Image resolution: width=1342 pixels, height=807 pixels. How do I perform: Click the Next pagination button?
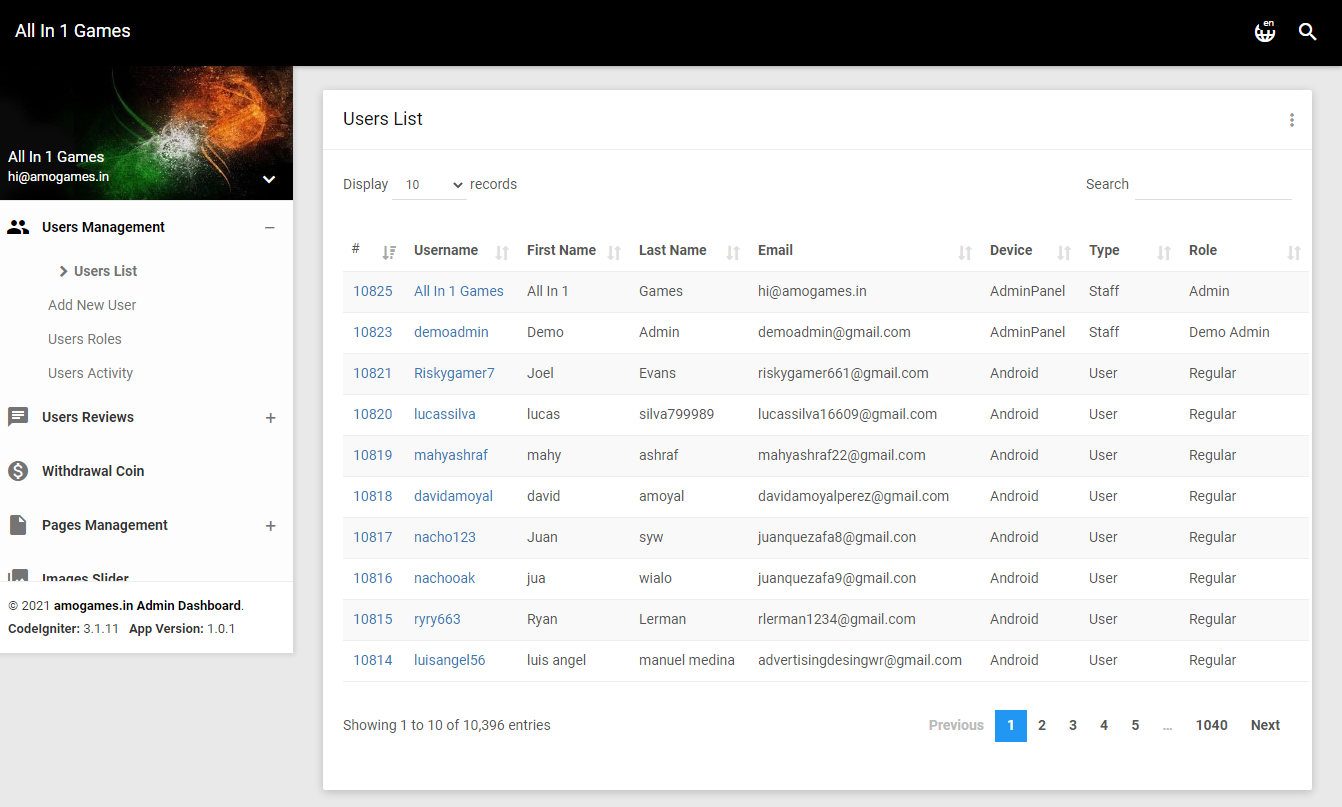pyautogui.click(x=1265, y=725)
